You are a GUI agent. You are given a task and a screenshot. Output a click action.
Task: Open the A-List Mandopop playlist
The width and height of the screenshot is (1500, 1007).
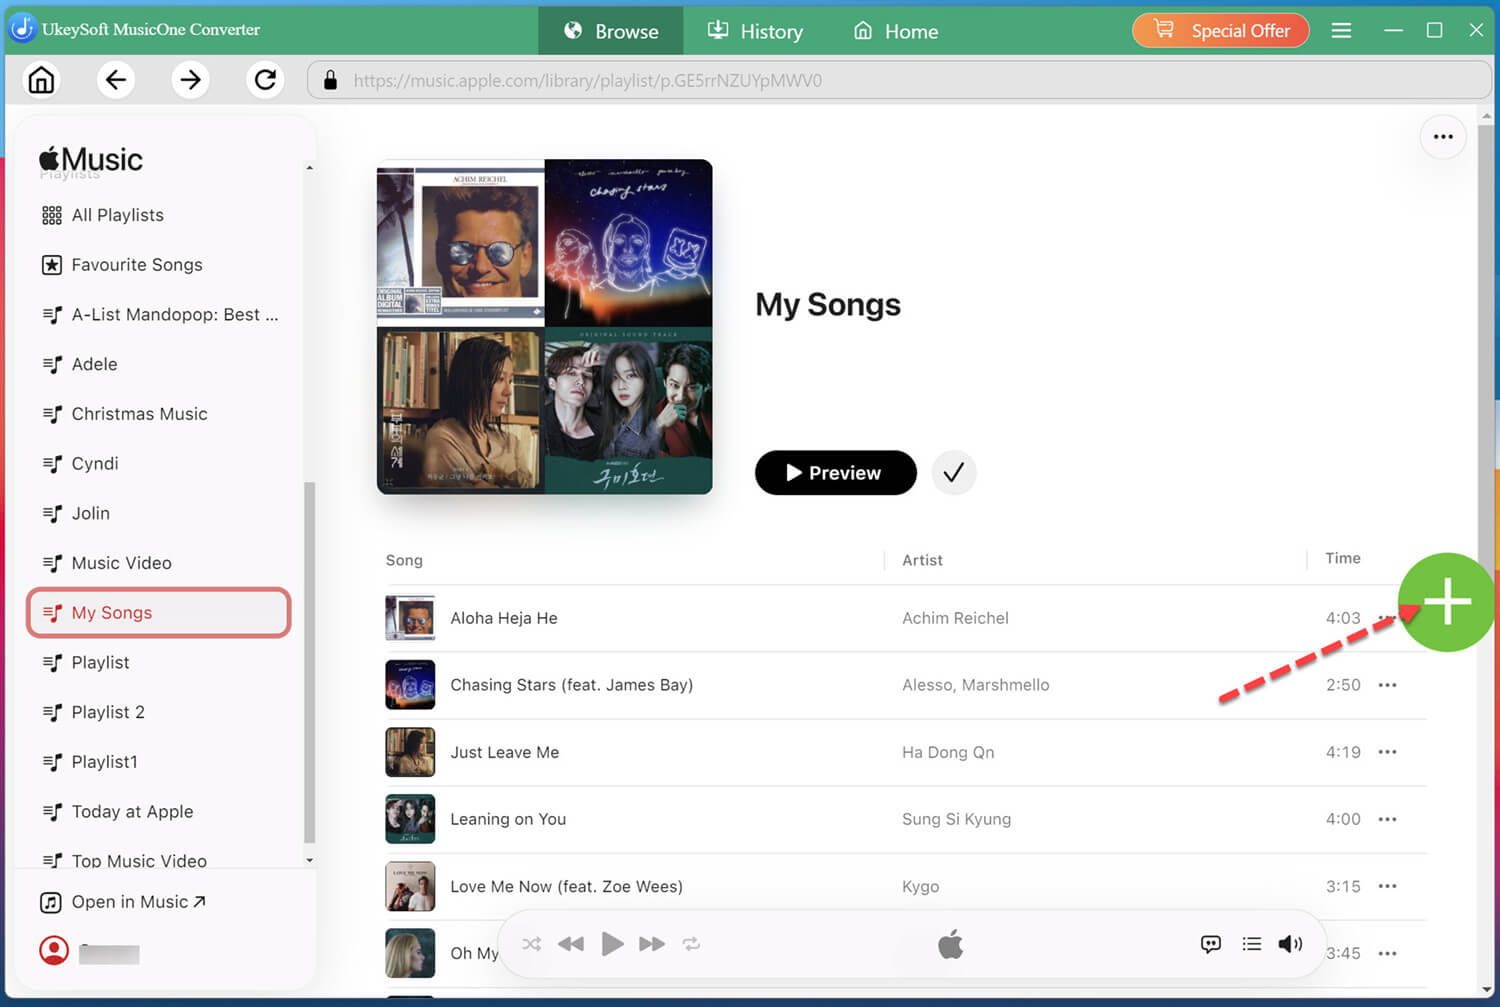[x=160, y=315]
